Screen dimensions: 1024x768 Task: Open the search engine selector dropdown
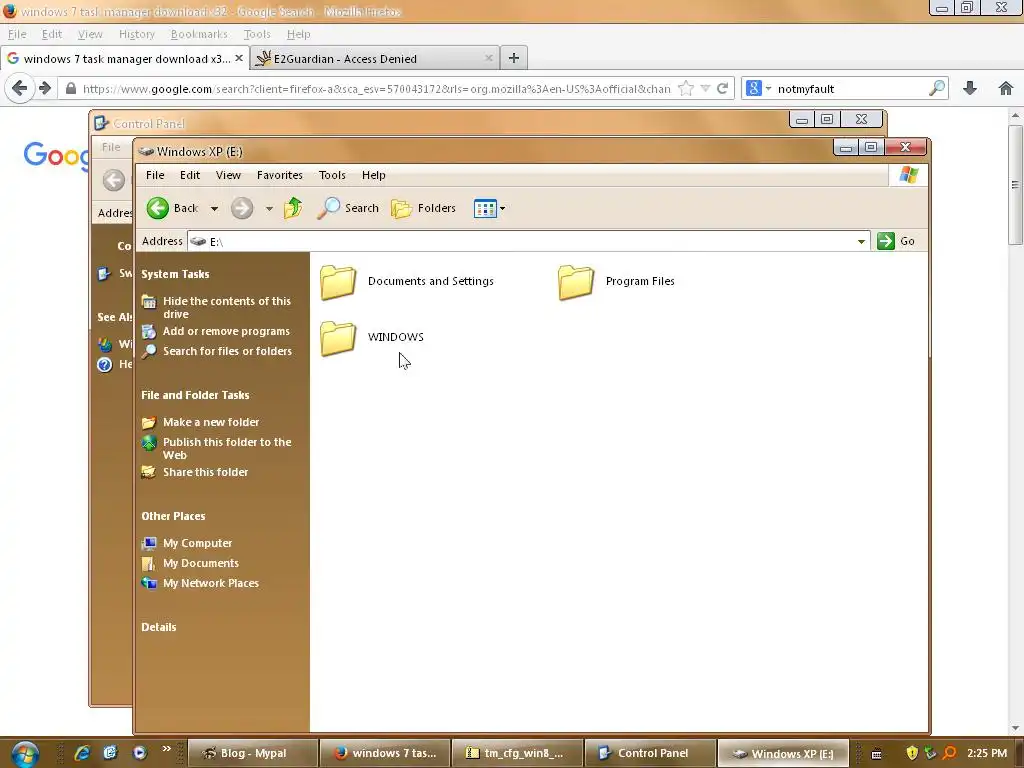tap(758, 88)
